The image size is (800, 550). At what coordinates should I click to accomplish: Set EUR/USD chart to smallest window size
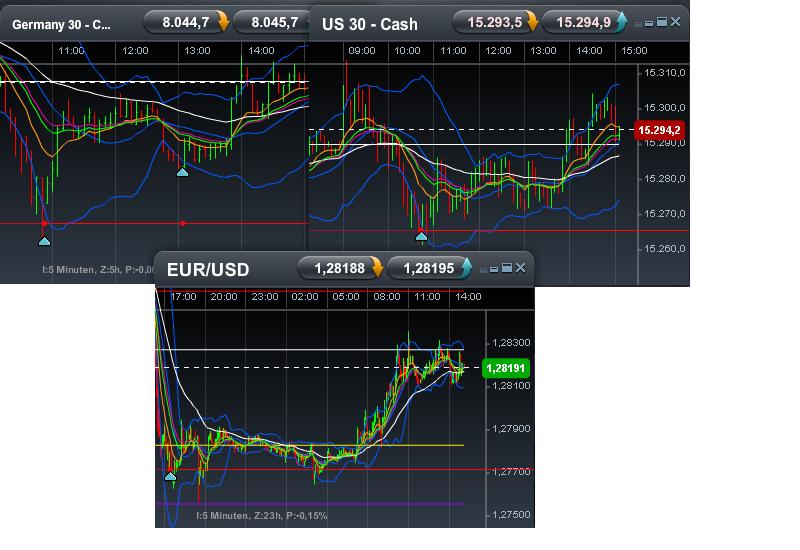[483, 270]
